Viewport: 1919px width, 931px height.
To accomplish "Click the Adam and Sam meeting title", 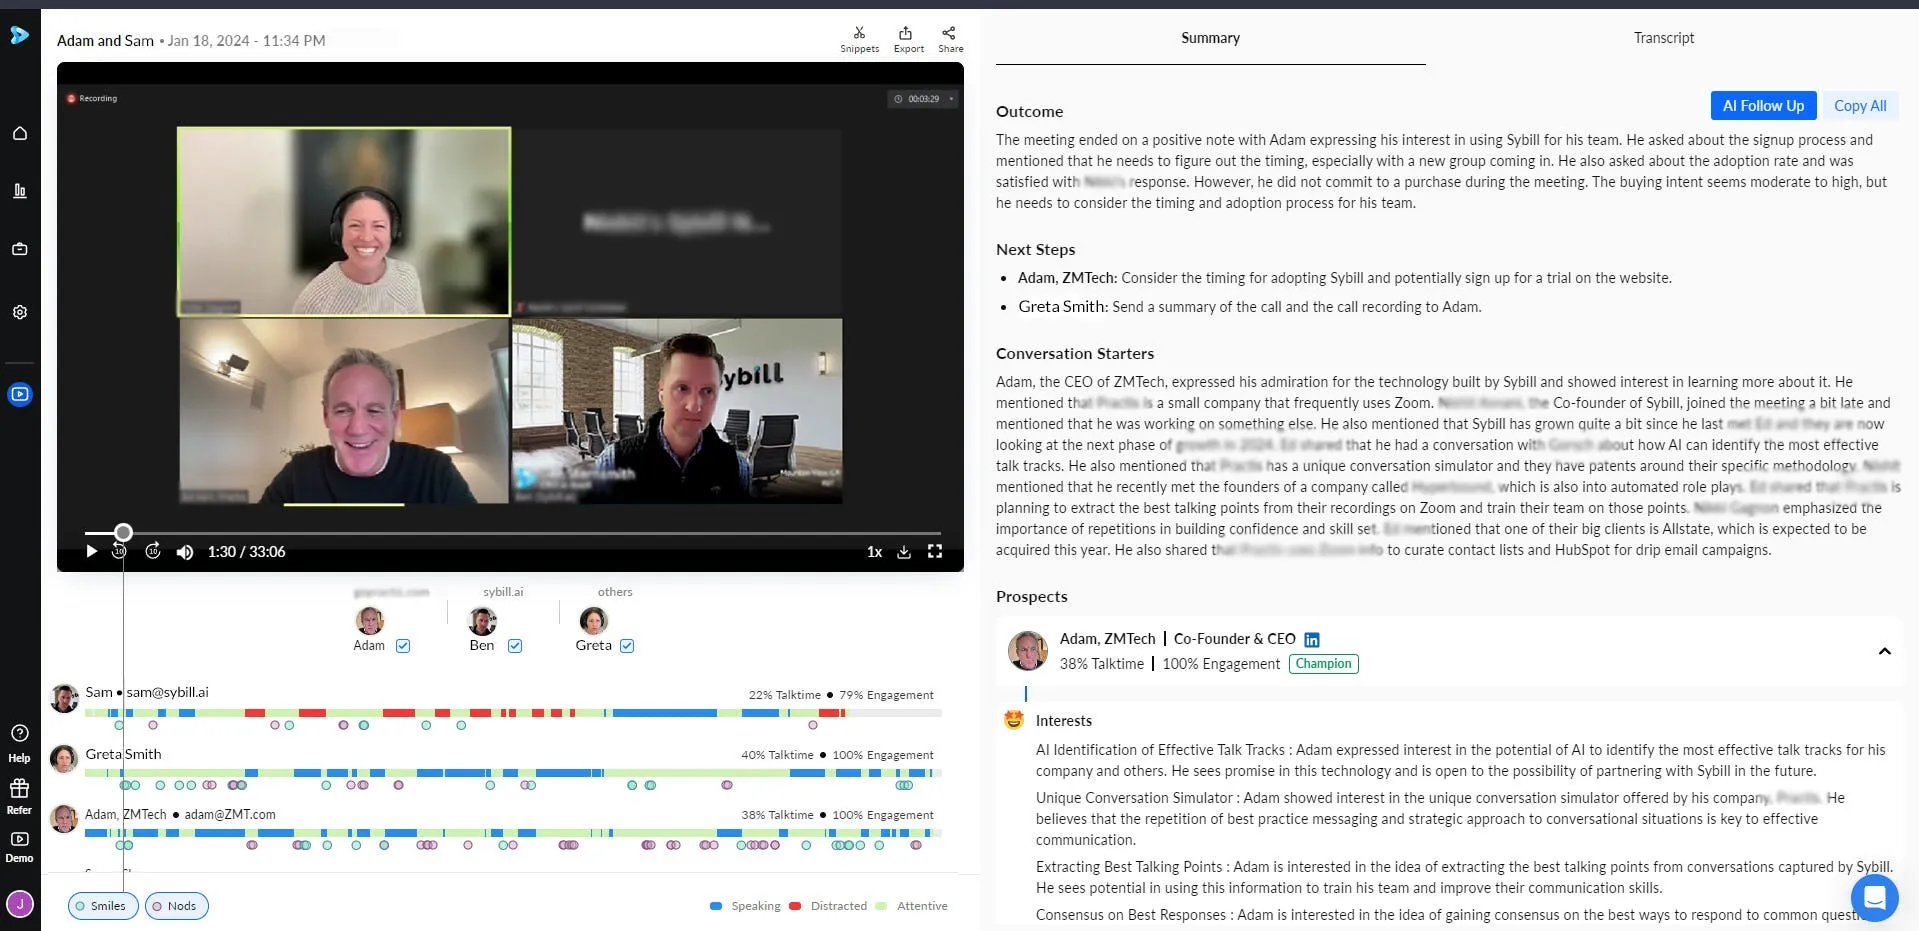I will coord(105,41).
